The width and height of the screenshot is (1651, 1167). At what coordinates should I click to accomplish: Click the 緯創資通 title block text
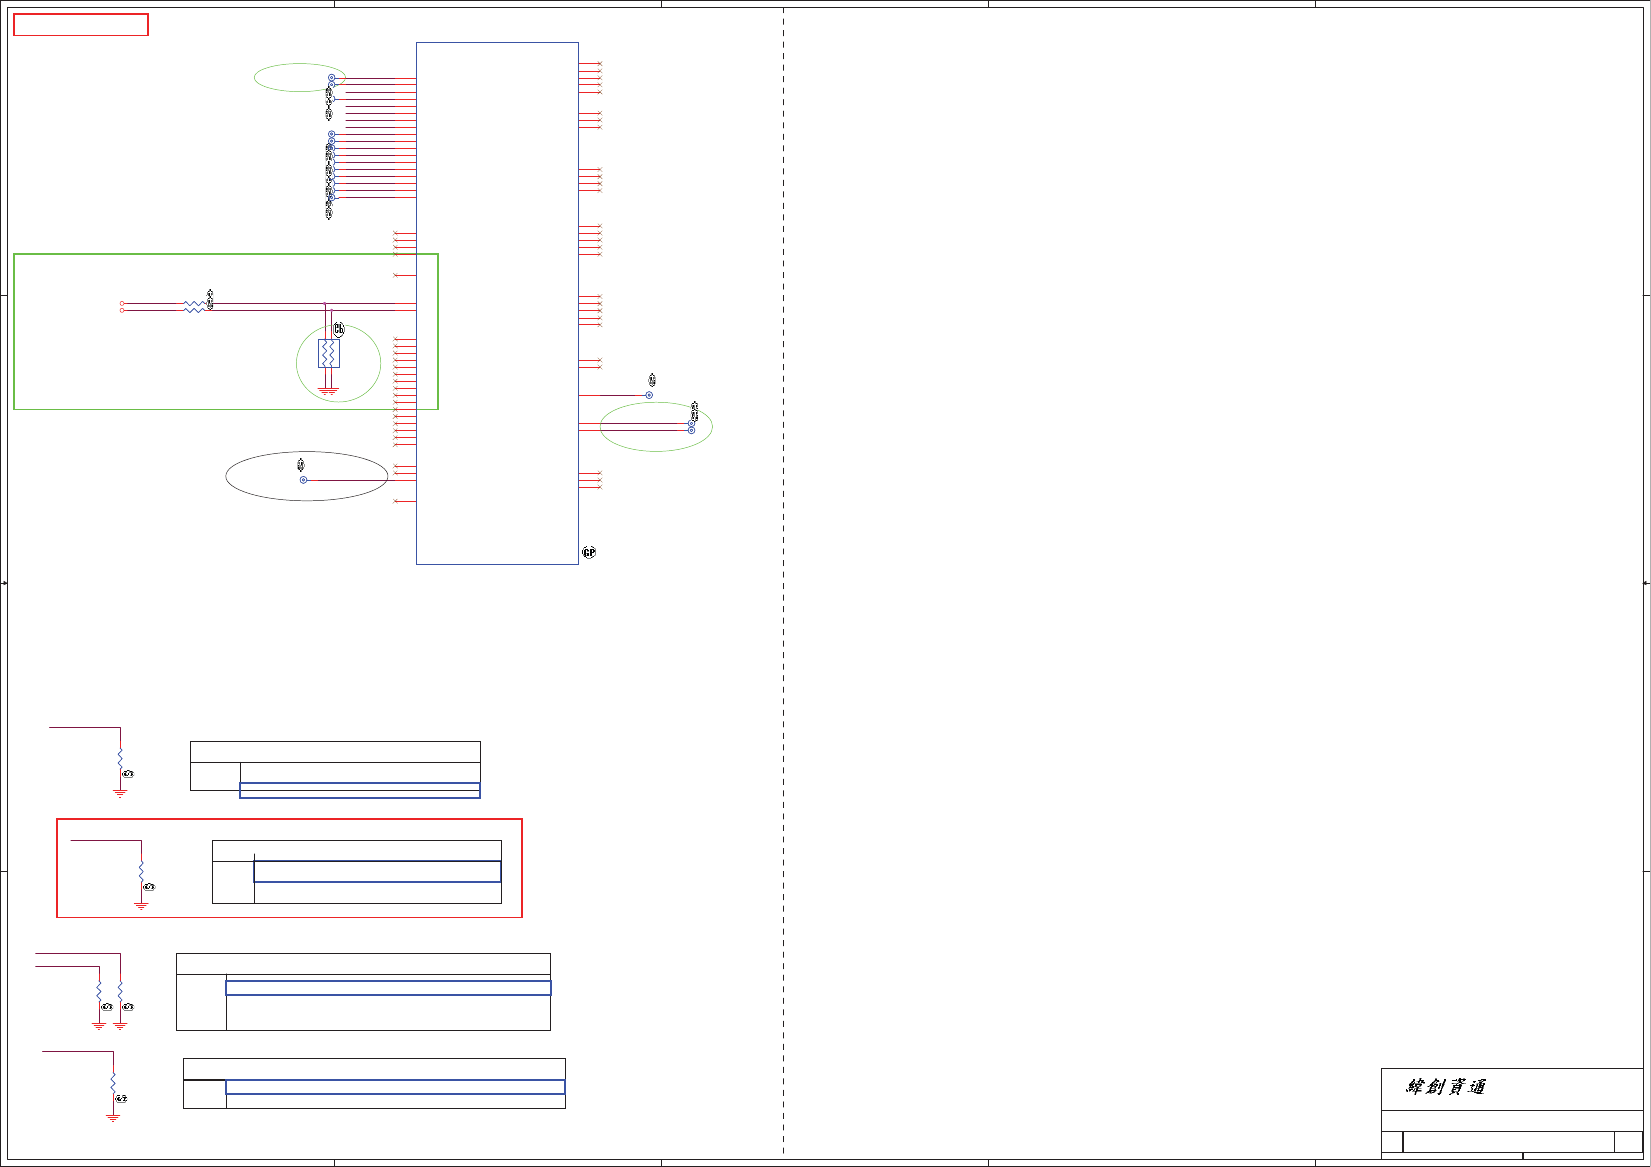pos(1446,1087)
